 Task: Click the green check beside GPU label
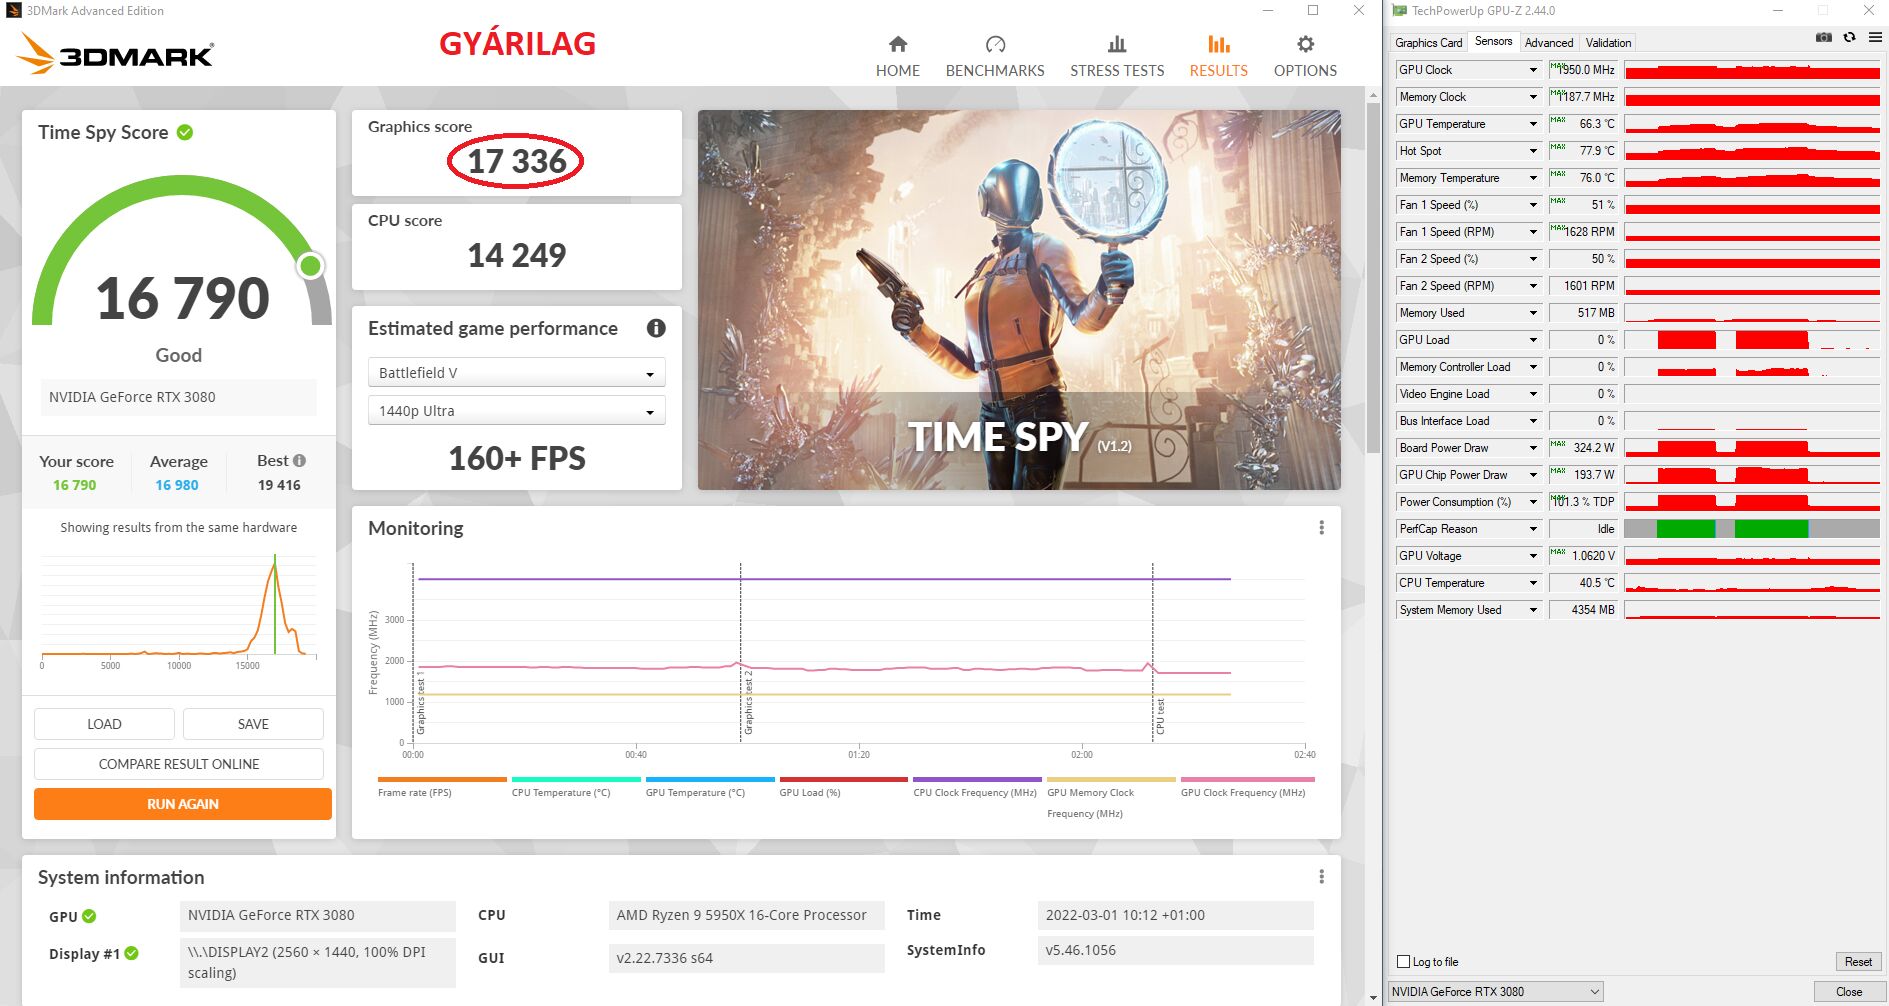coord(89,916)
